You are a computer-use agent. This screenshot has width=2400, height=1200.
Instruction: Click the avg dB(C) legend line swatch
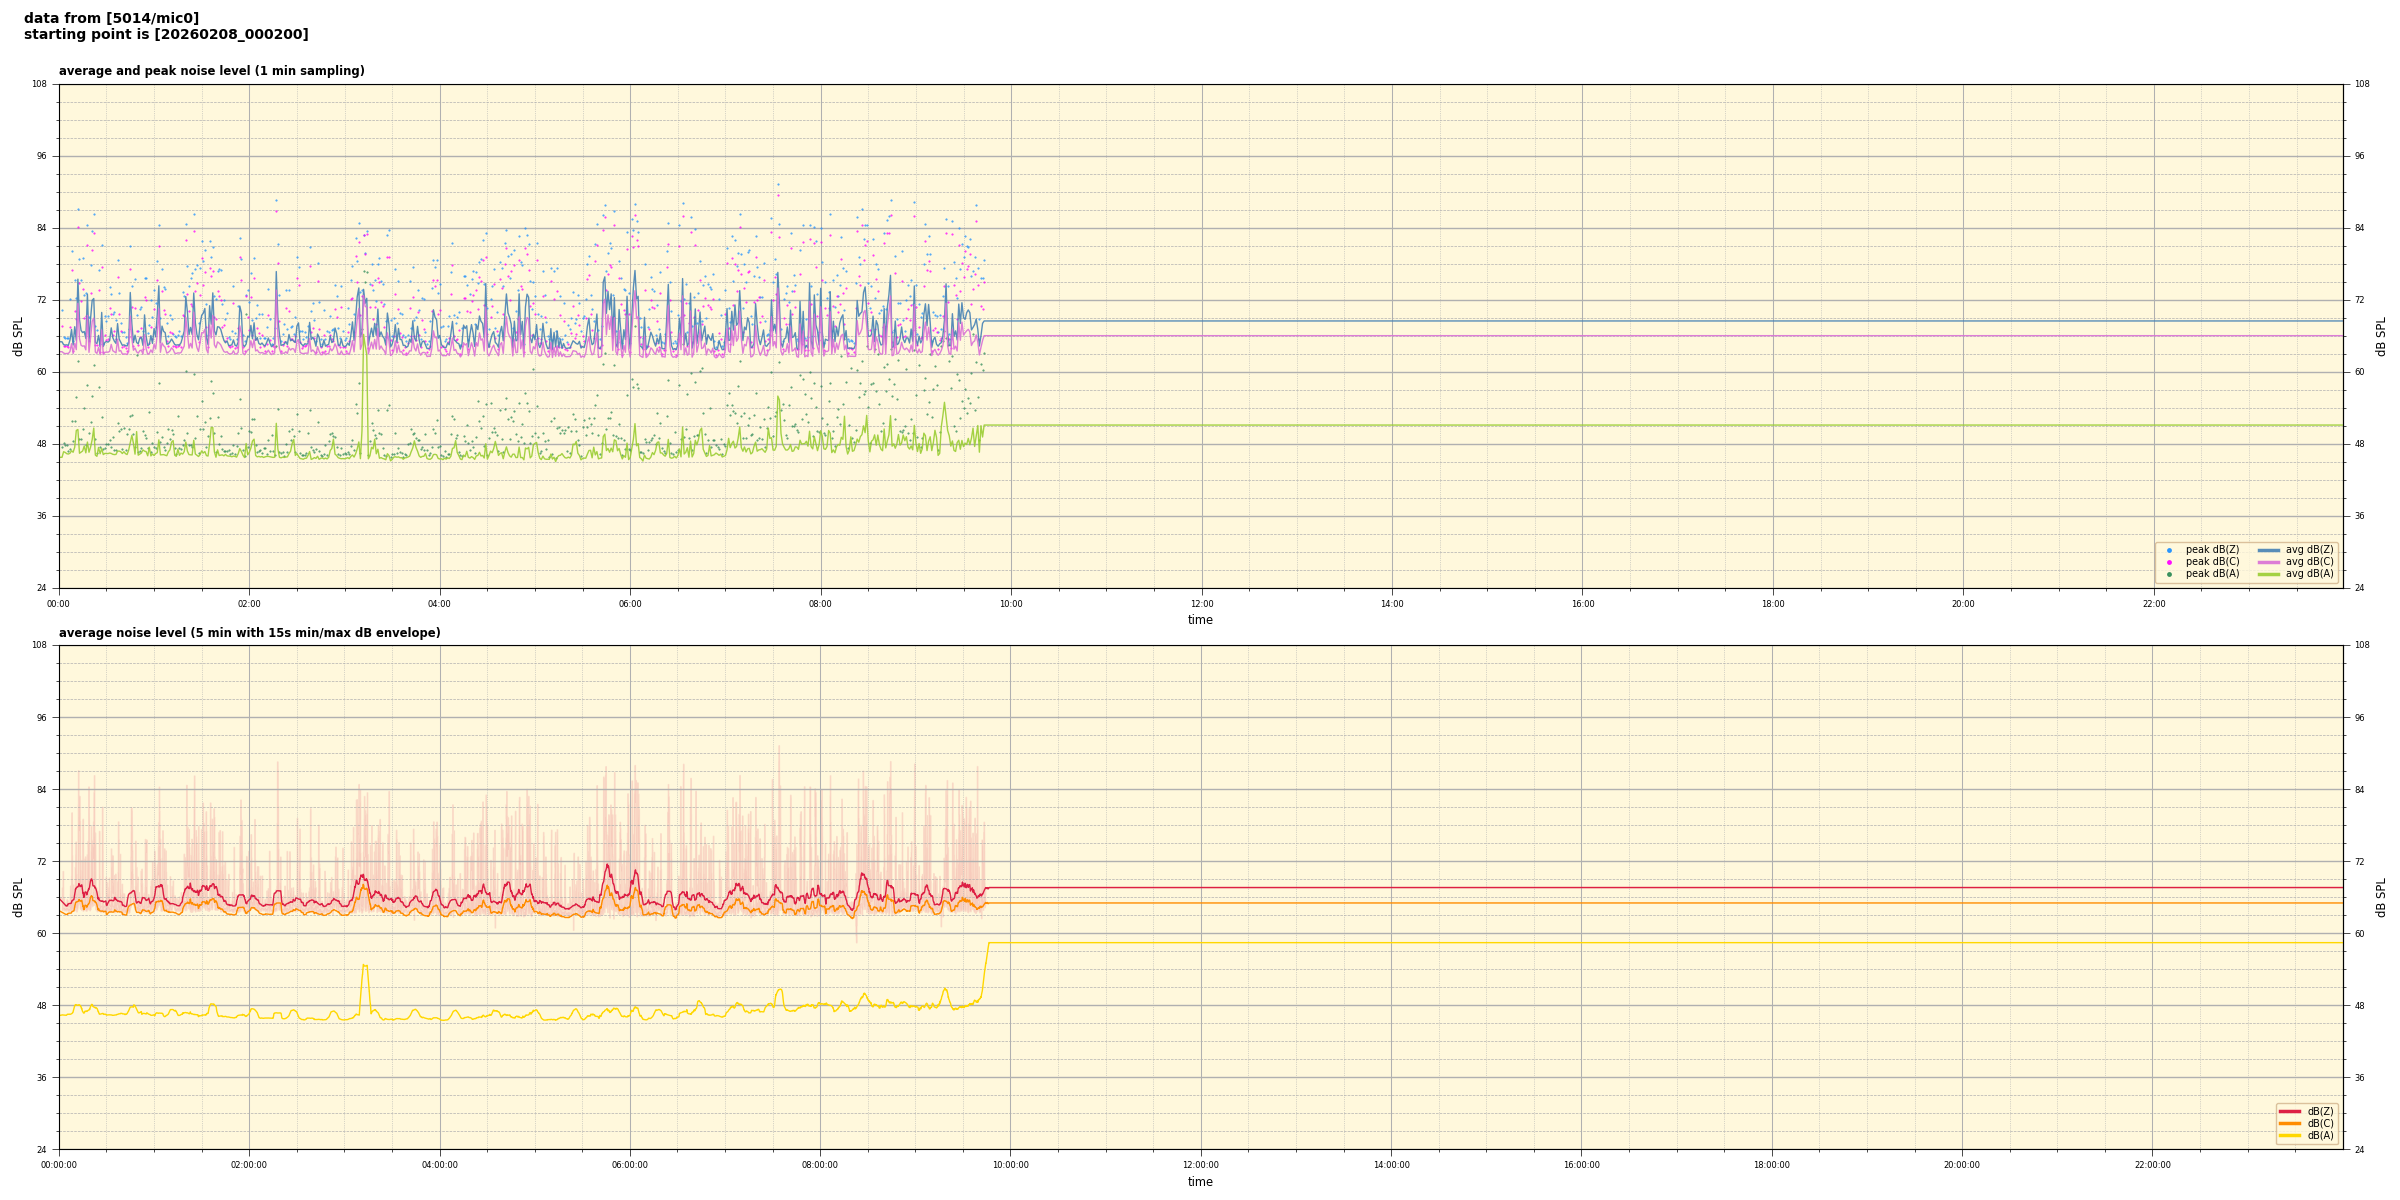(x=2269, y=562)
